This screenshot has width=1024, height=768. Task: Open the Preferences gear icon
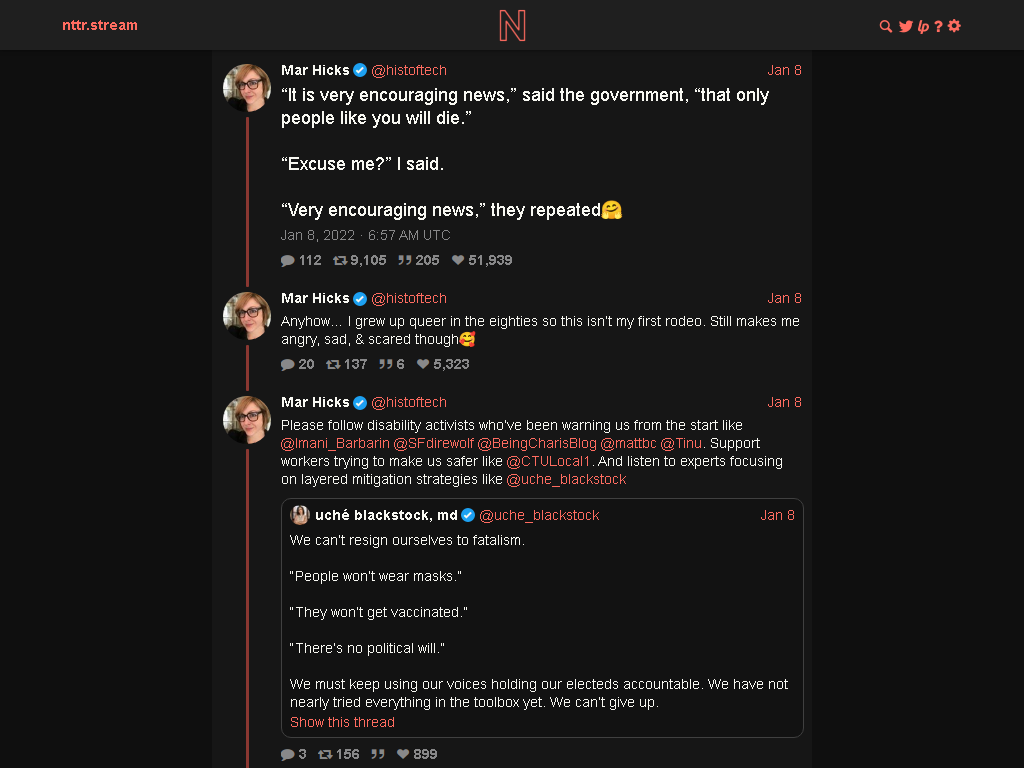click(954, 26)
